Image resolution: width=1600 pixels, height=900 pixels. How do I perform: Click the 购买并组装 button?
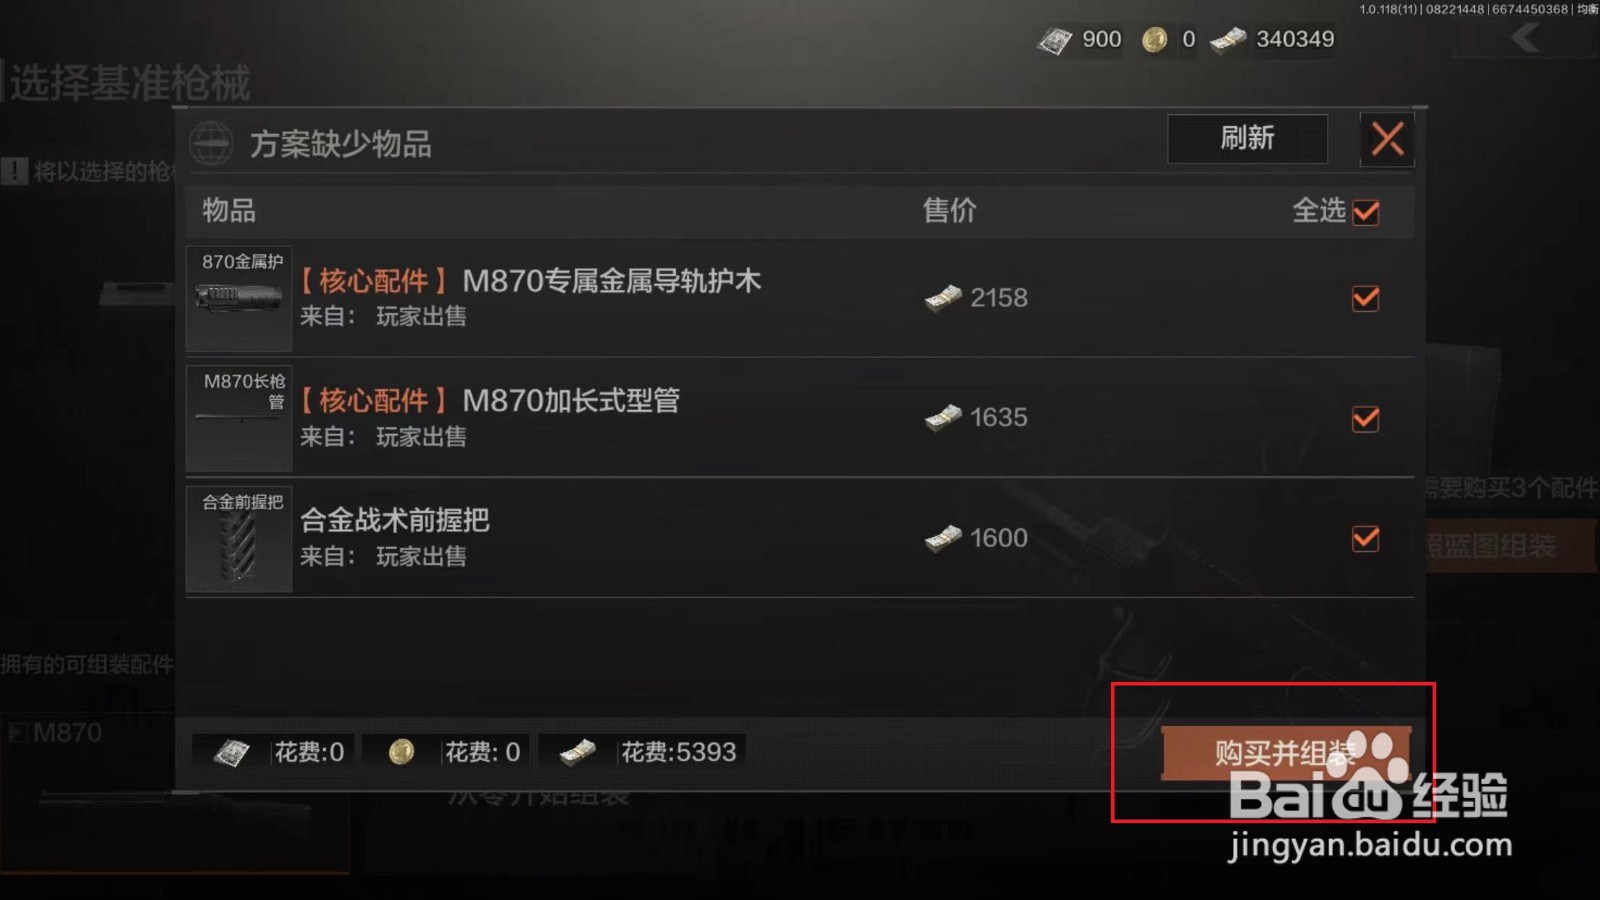1286,753
